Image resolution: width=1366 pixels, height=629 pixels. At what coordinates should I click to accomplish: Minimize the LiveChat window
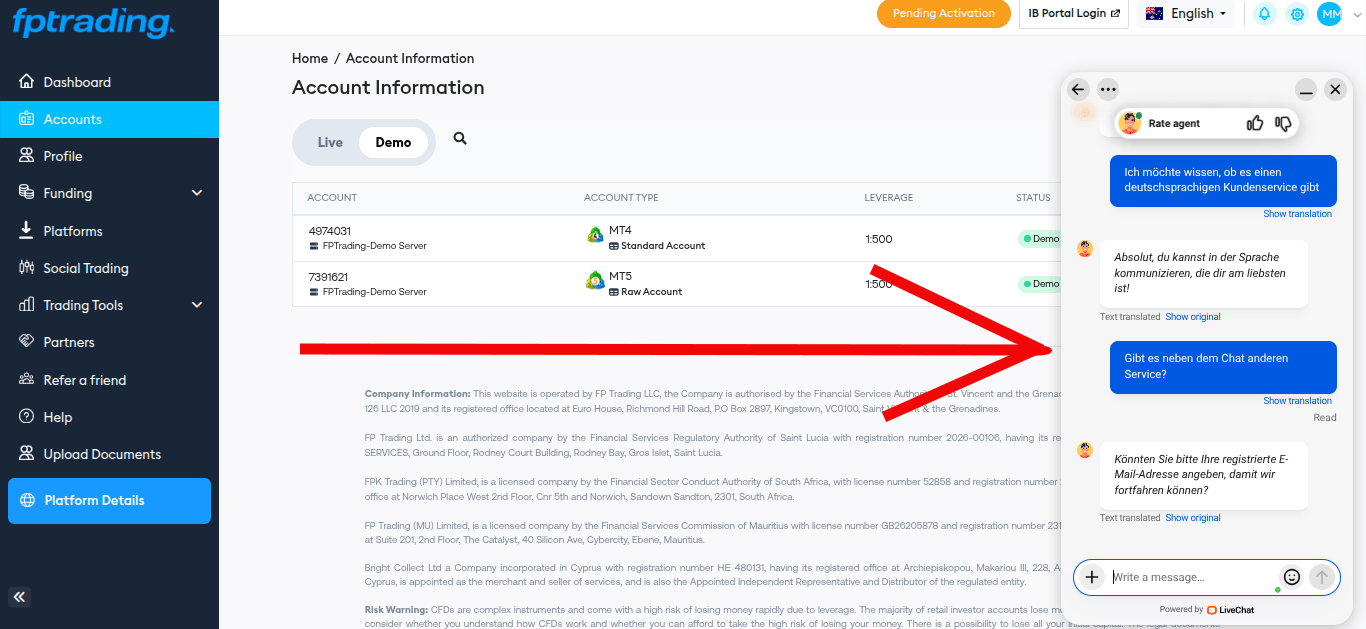(x=1306, y=89)
